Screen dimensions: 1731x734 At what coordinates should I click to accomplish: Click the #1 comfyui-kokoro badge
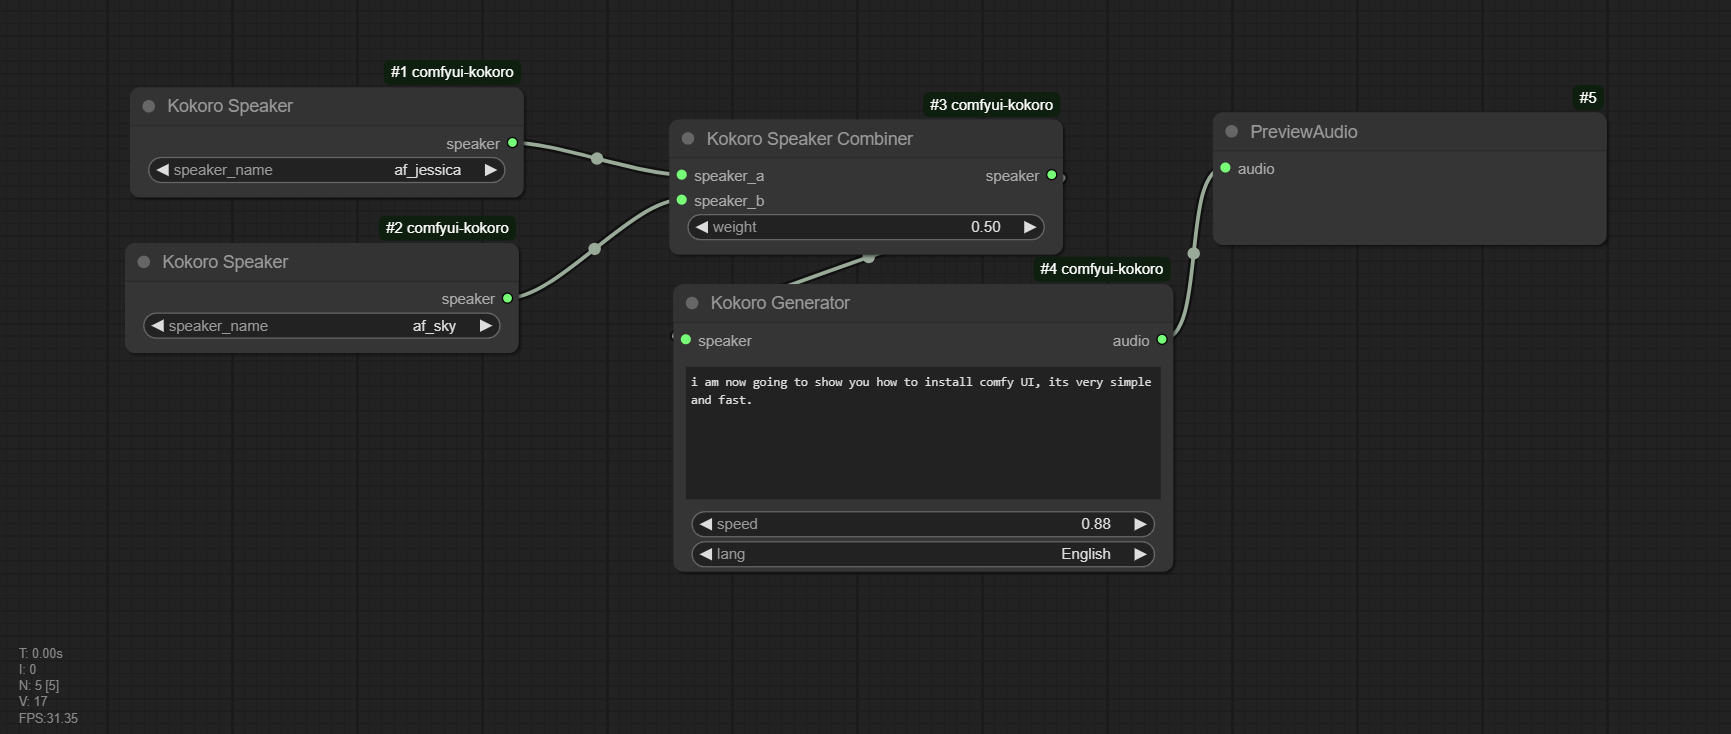pyautogui.click(x=452, y=72)
